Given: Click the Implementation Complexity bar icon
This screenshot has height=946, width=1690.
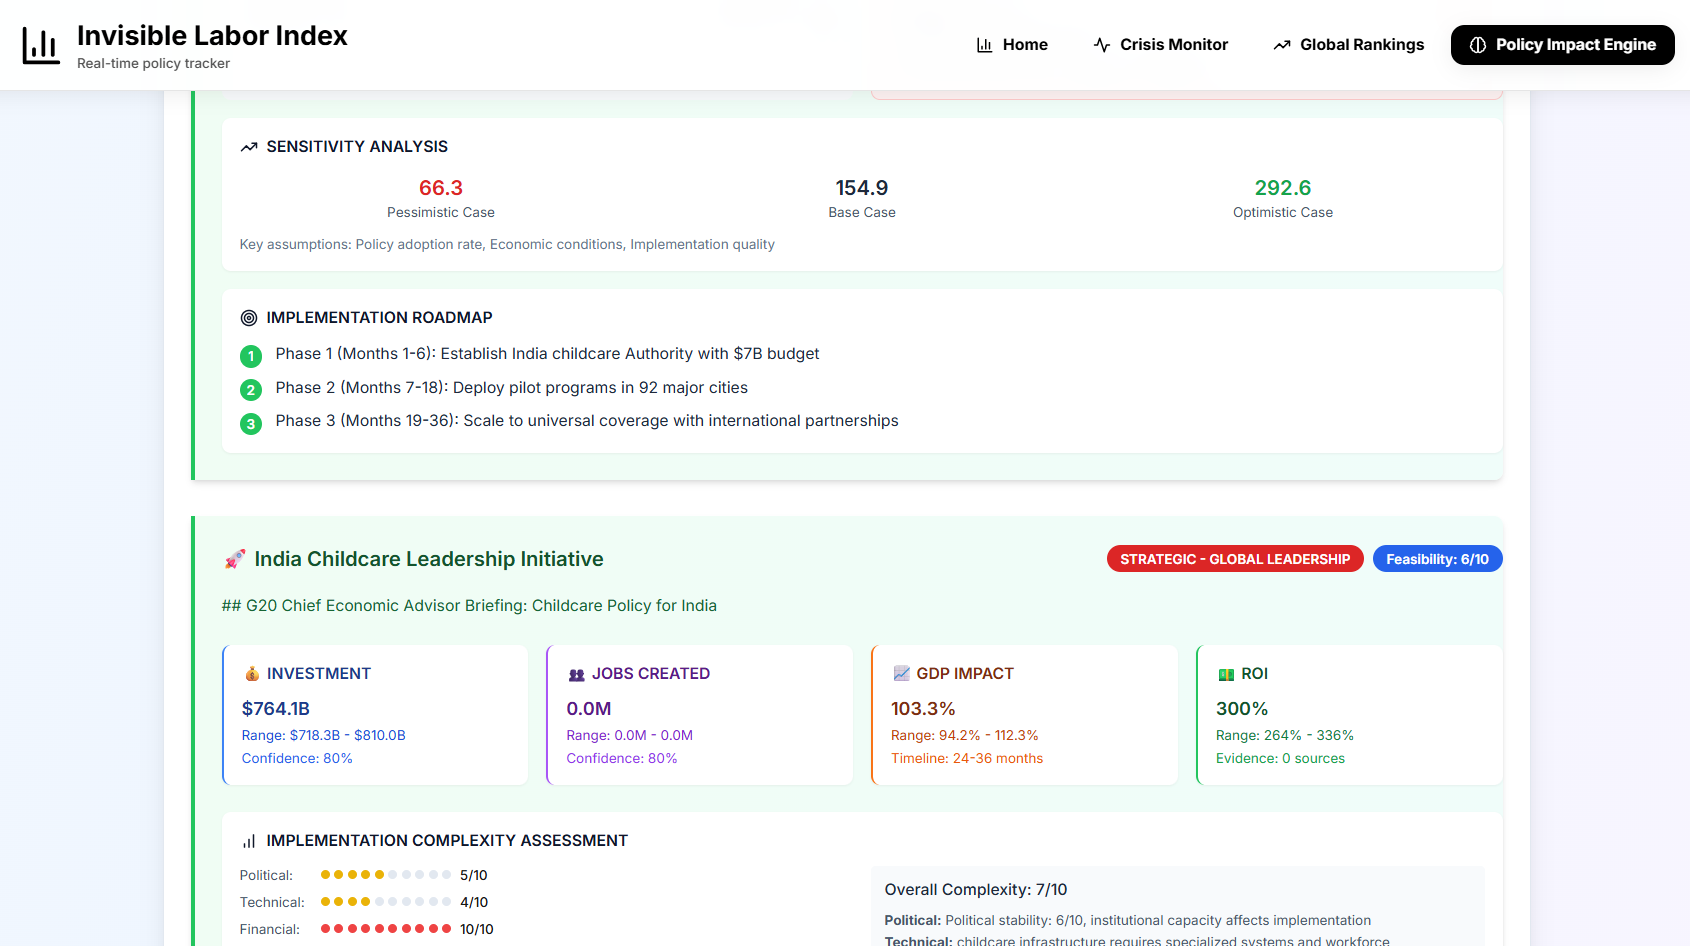Looking at the screenshot, I should (249, 841).
